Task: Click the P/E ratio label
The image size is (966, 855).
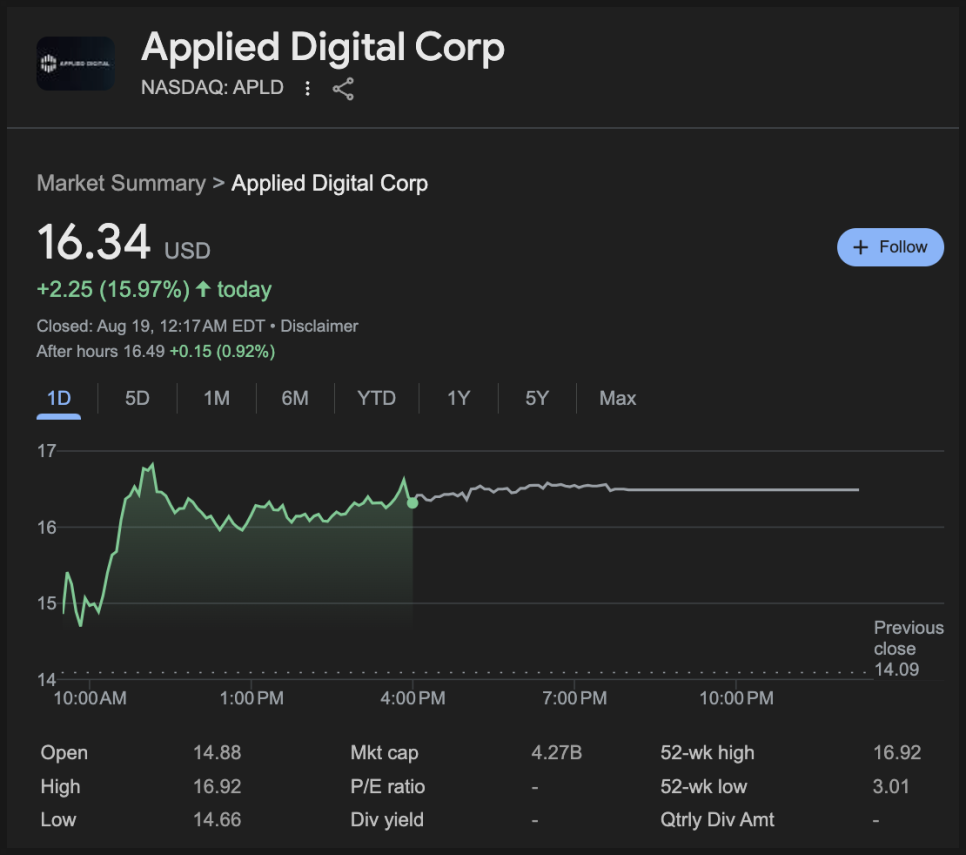Action: (388, 787)
